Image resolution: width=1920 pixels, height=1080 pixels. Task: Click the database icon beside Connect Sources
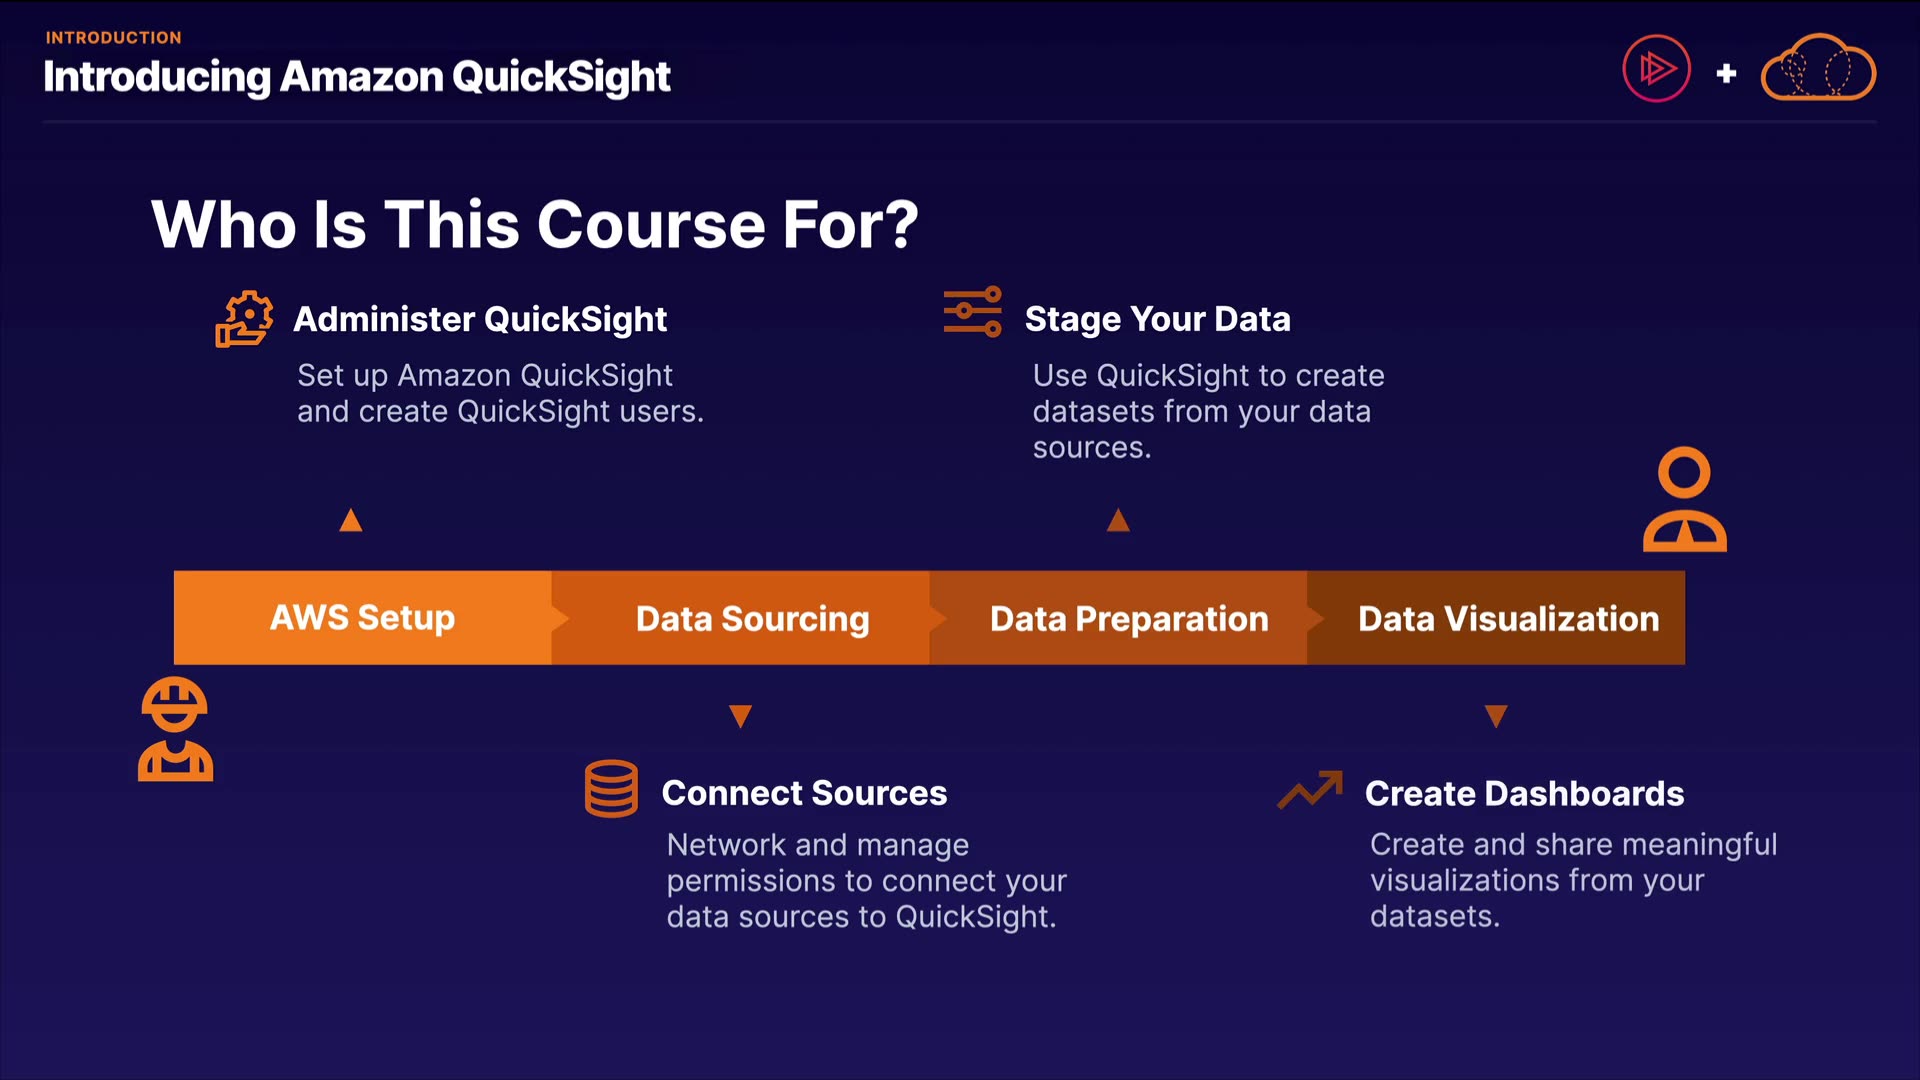(611, 789)
